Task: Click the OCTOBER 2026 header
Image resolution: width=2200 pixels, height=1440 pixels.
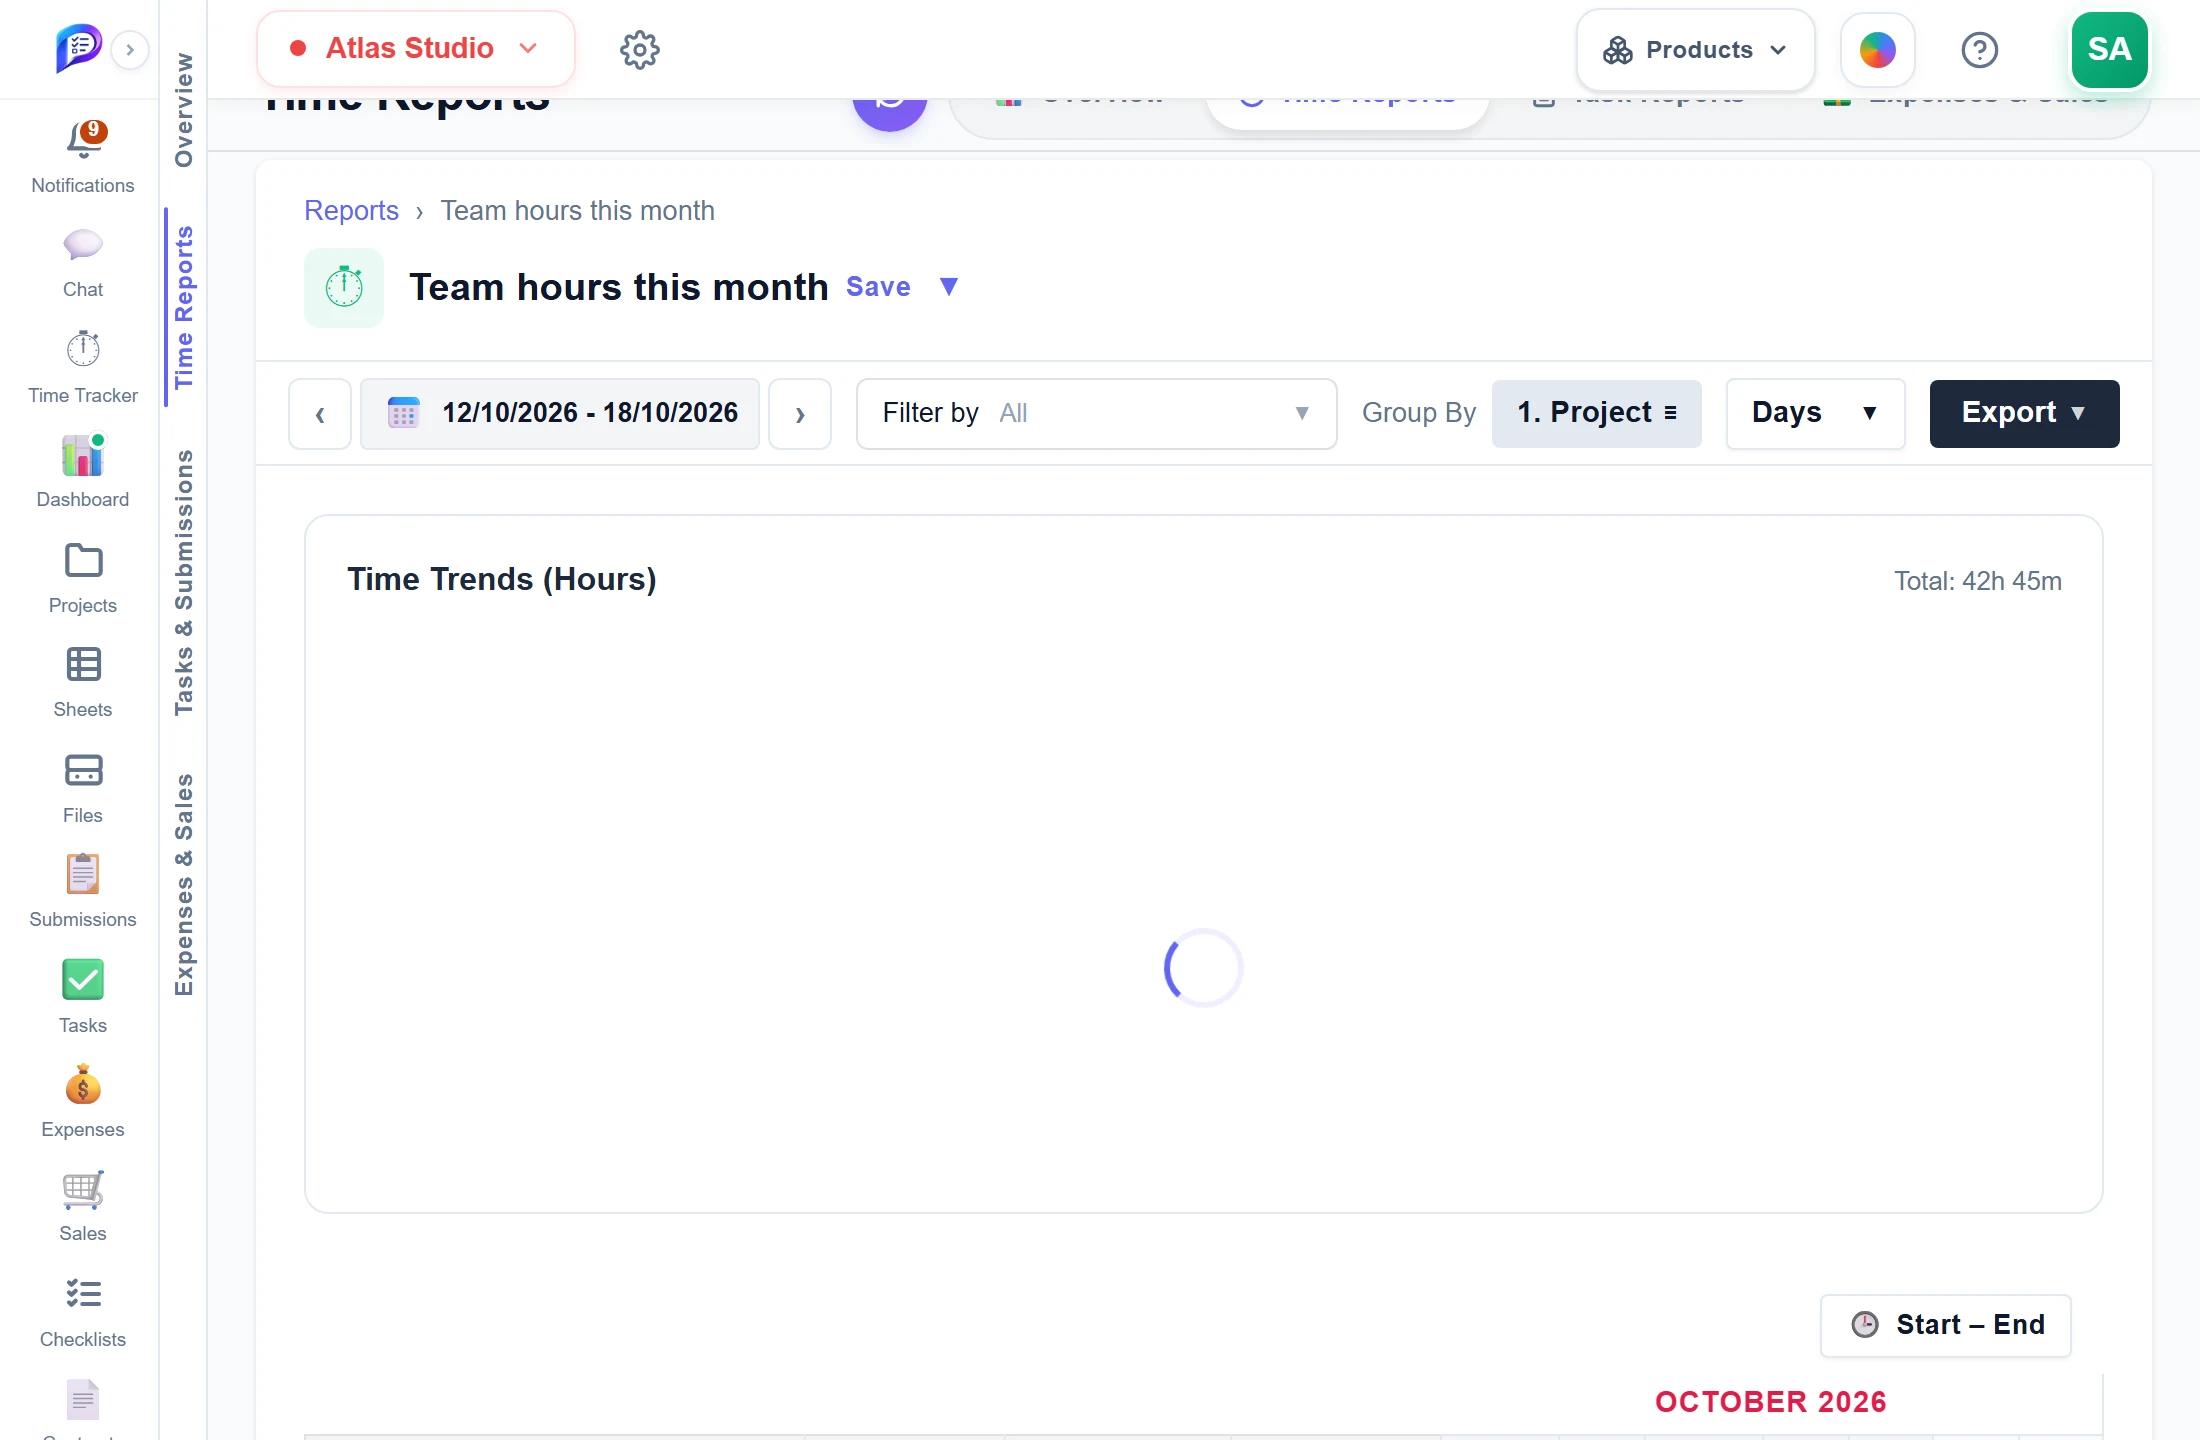Action: (x=1770, y=1402)
